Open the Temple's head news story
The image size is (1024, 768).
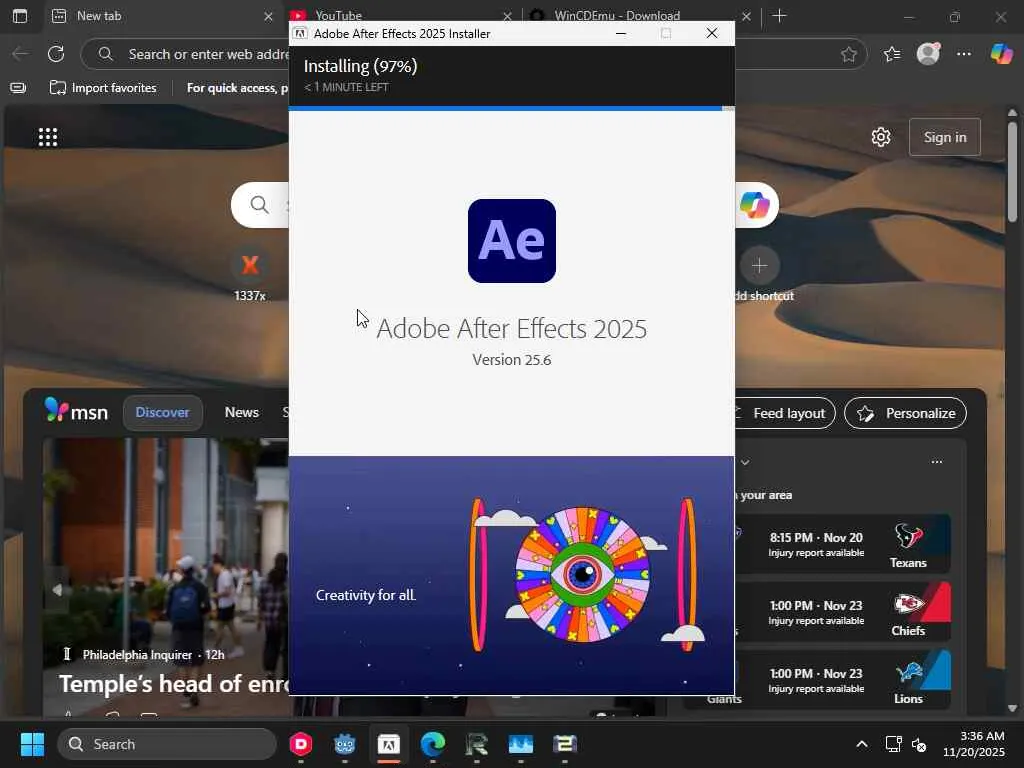(174, 684)
